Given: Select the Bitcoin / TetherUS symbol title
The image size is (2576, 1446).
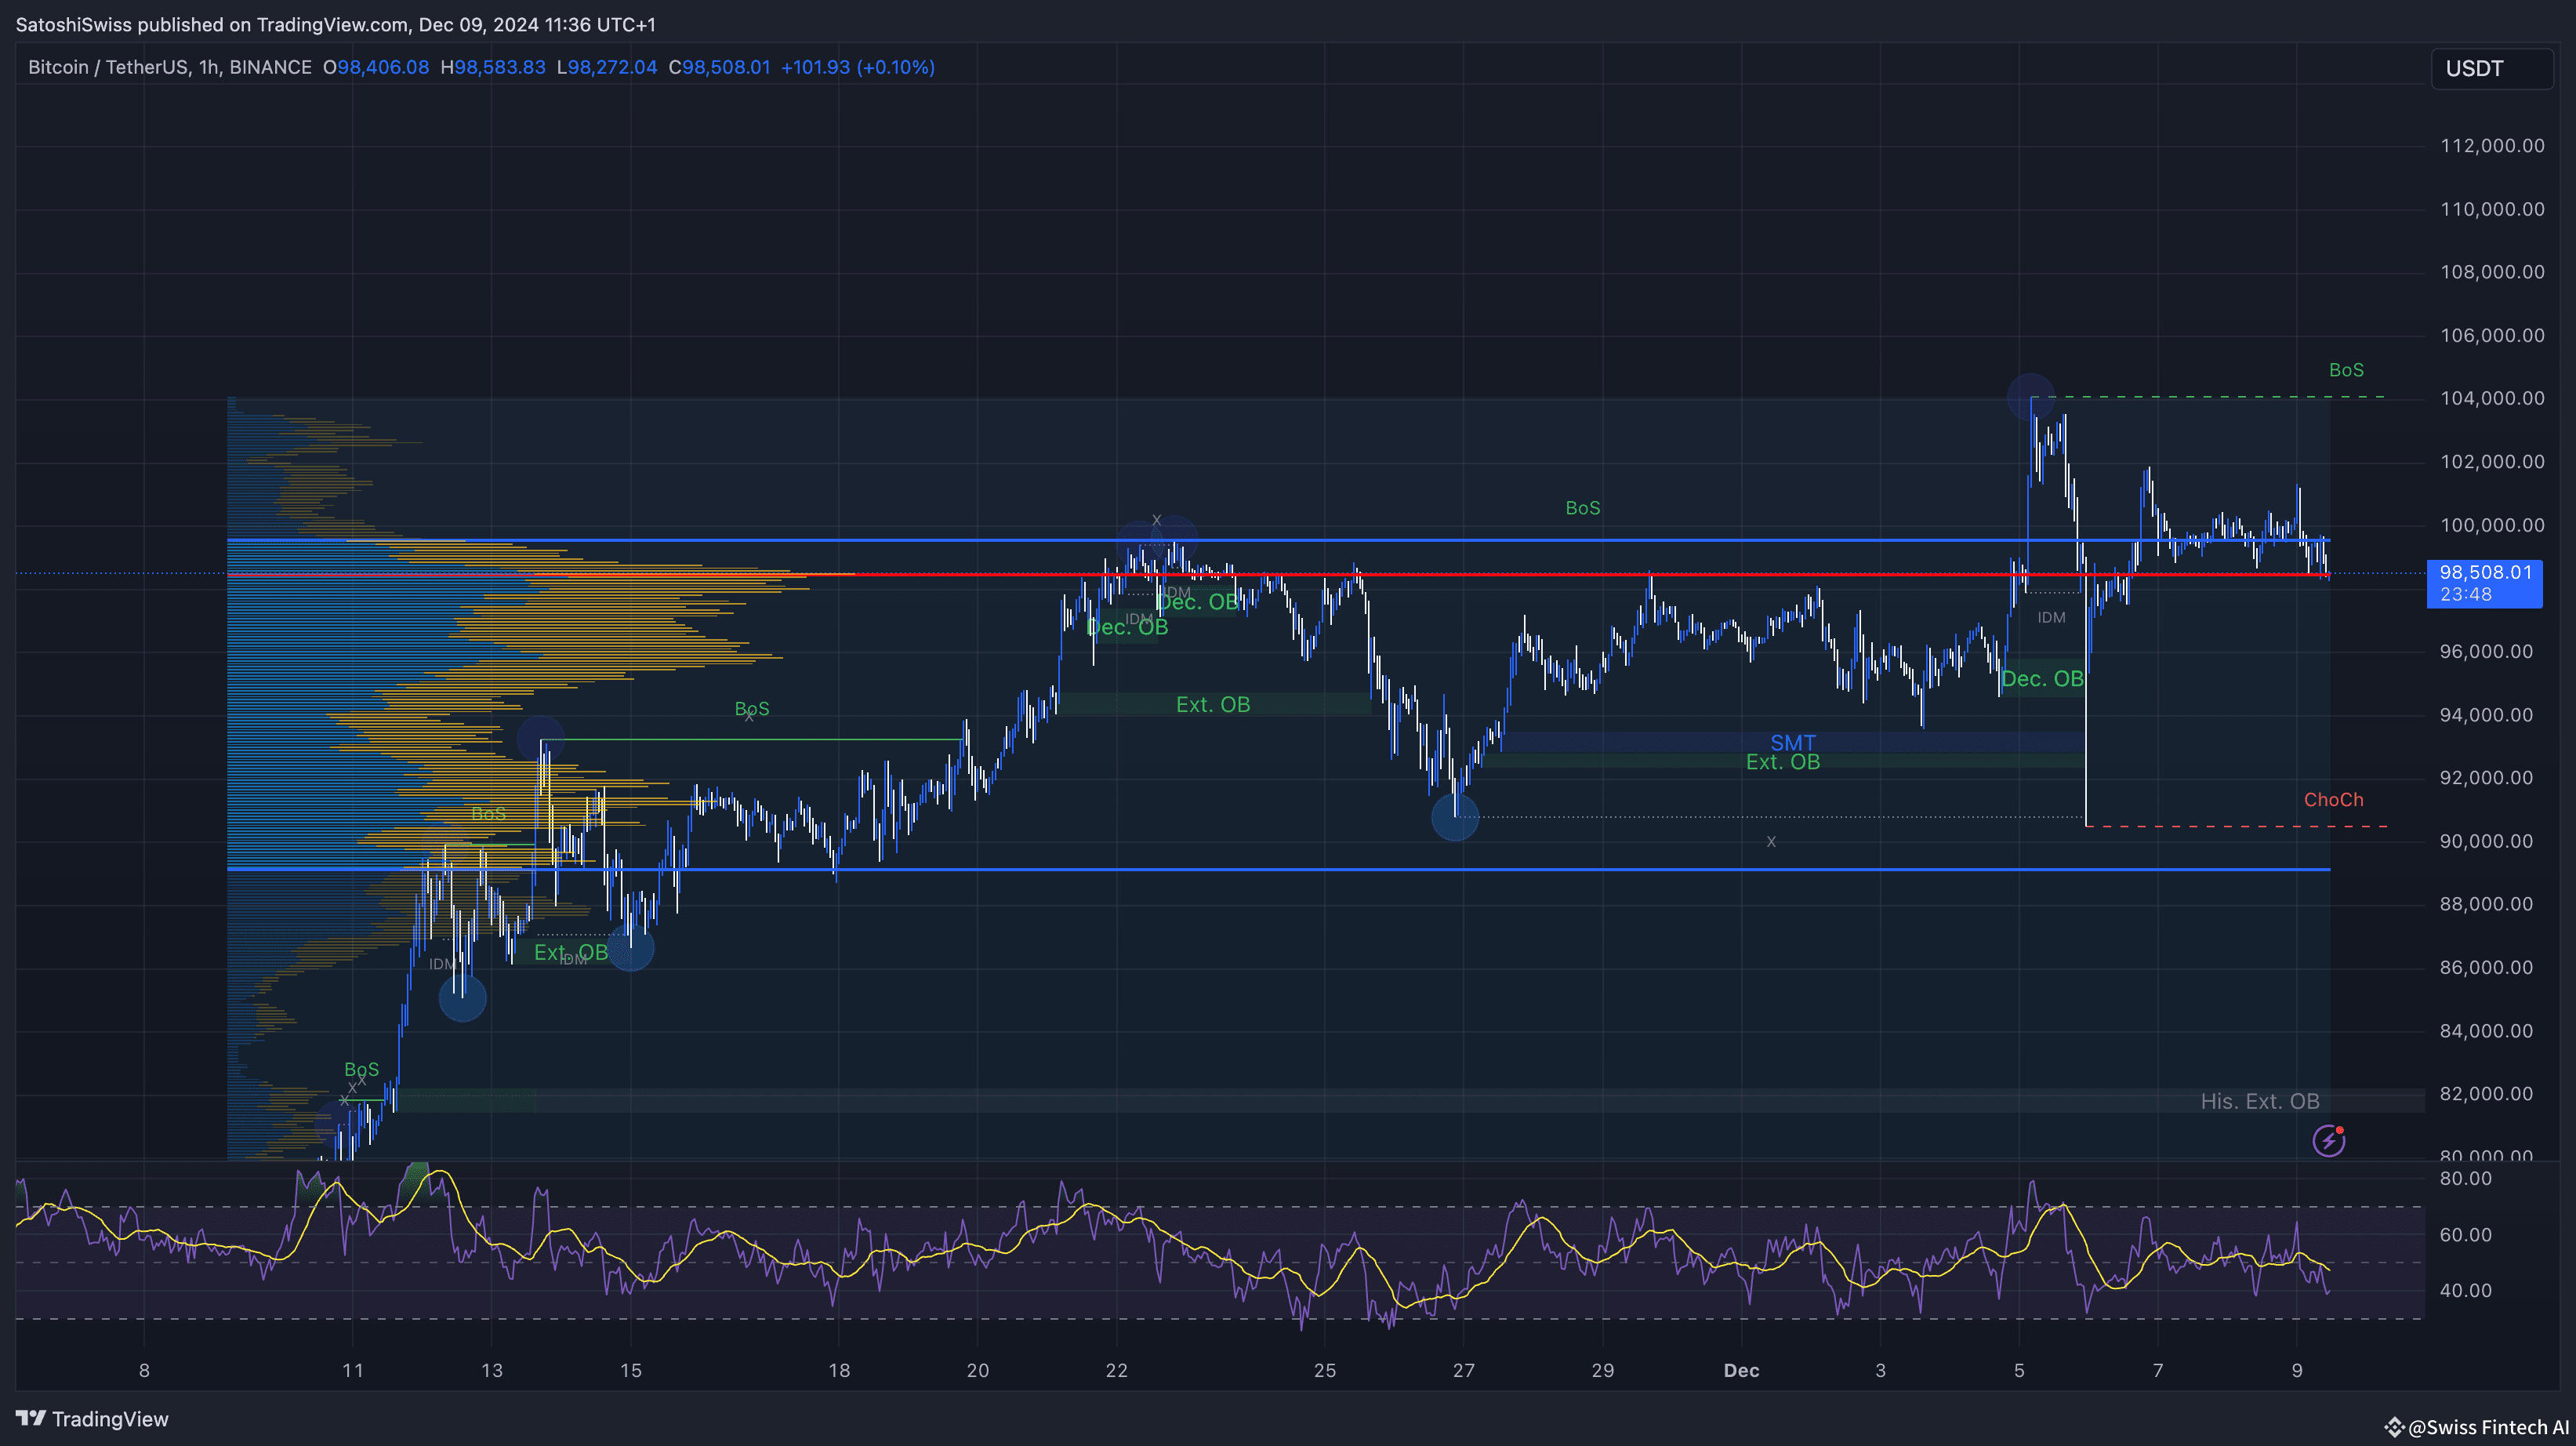Looking at the screenshot, I should tap(170, 67).
